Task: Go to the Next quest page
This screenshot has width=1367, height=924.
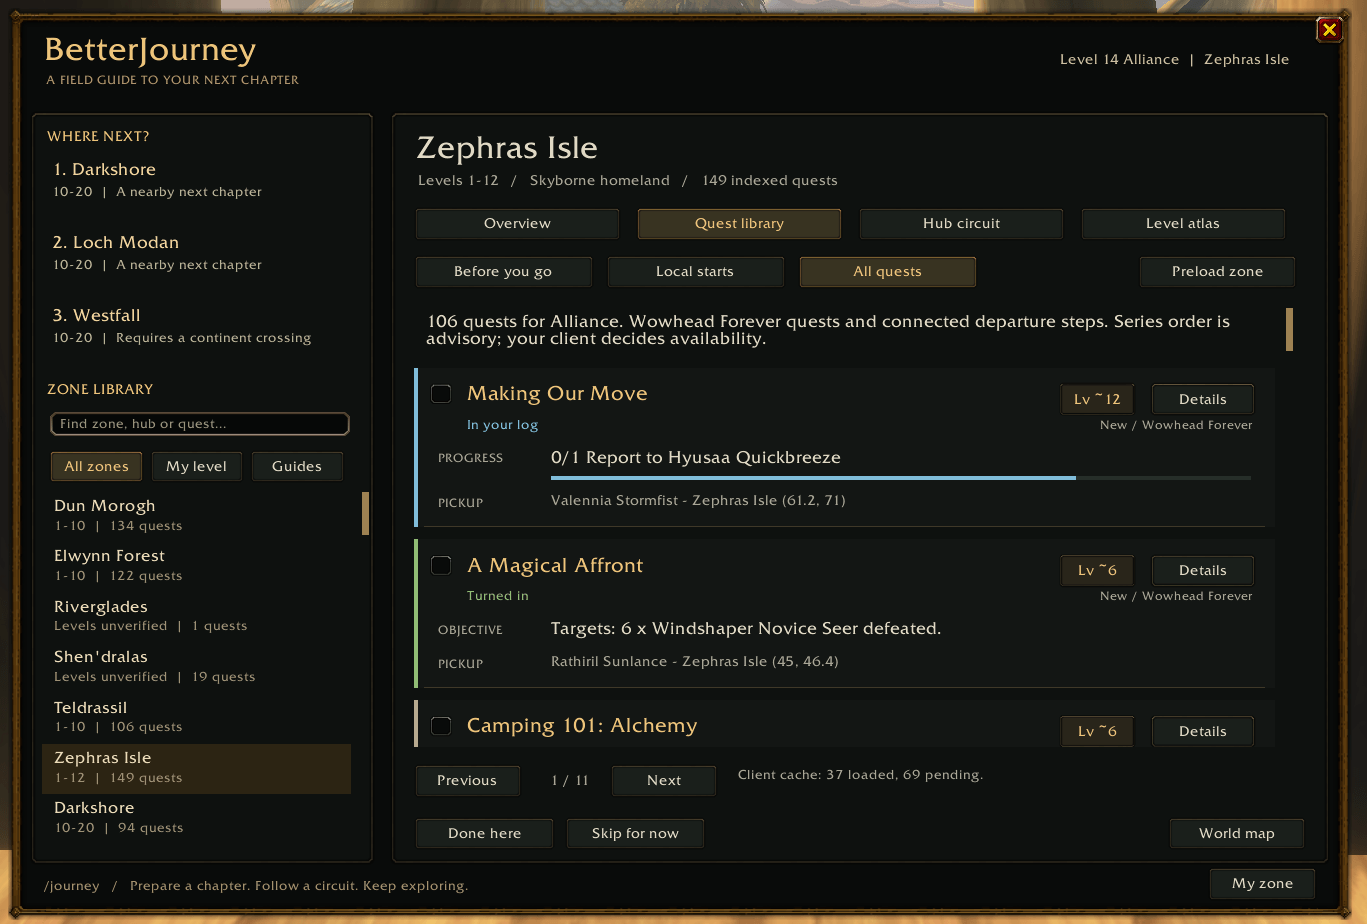Action: 664,781
